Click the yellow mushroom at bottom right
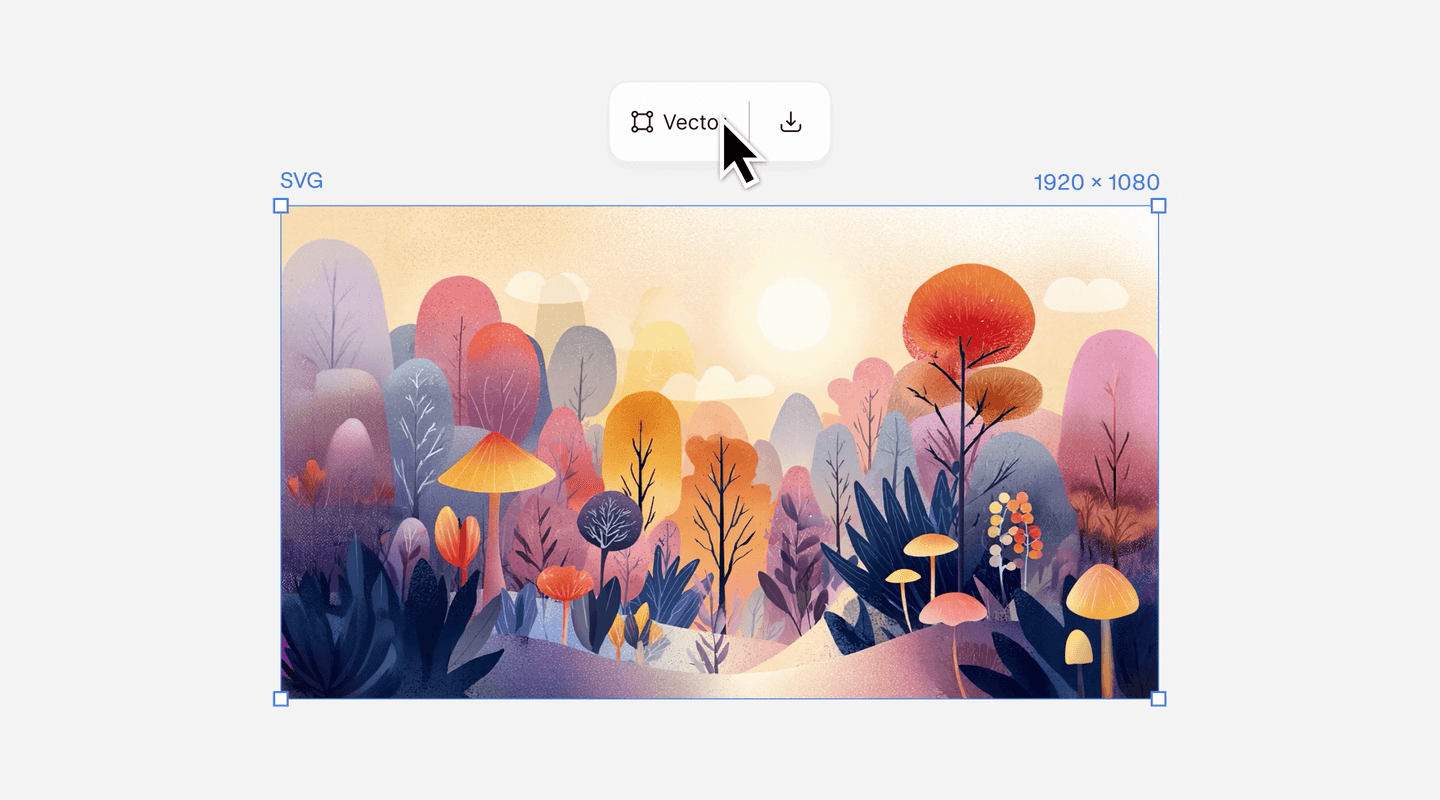 tap(1102, 590)
